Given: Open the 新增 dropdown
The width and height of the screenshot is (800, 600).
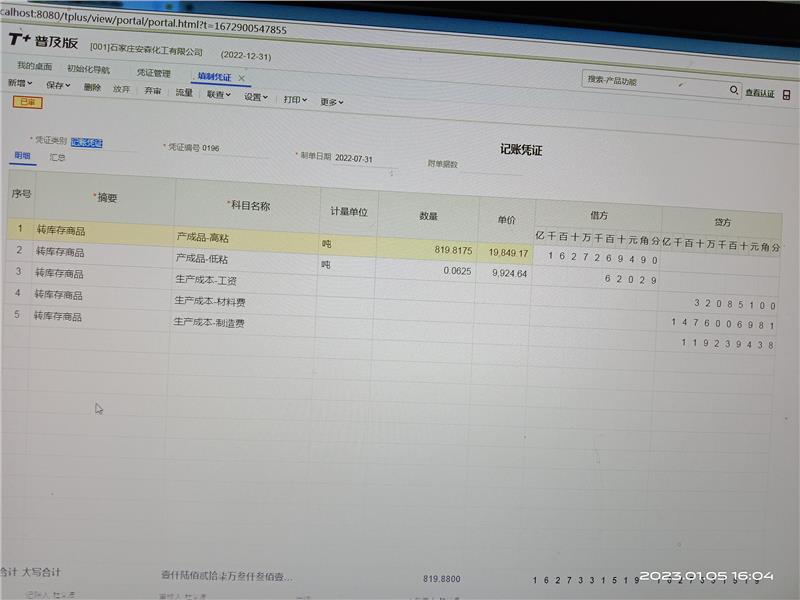Looking at the screenshot, I should 19,84.
